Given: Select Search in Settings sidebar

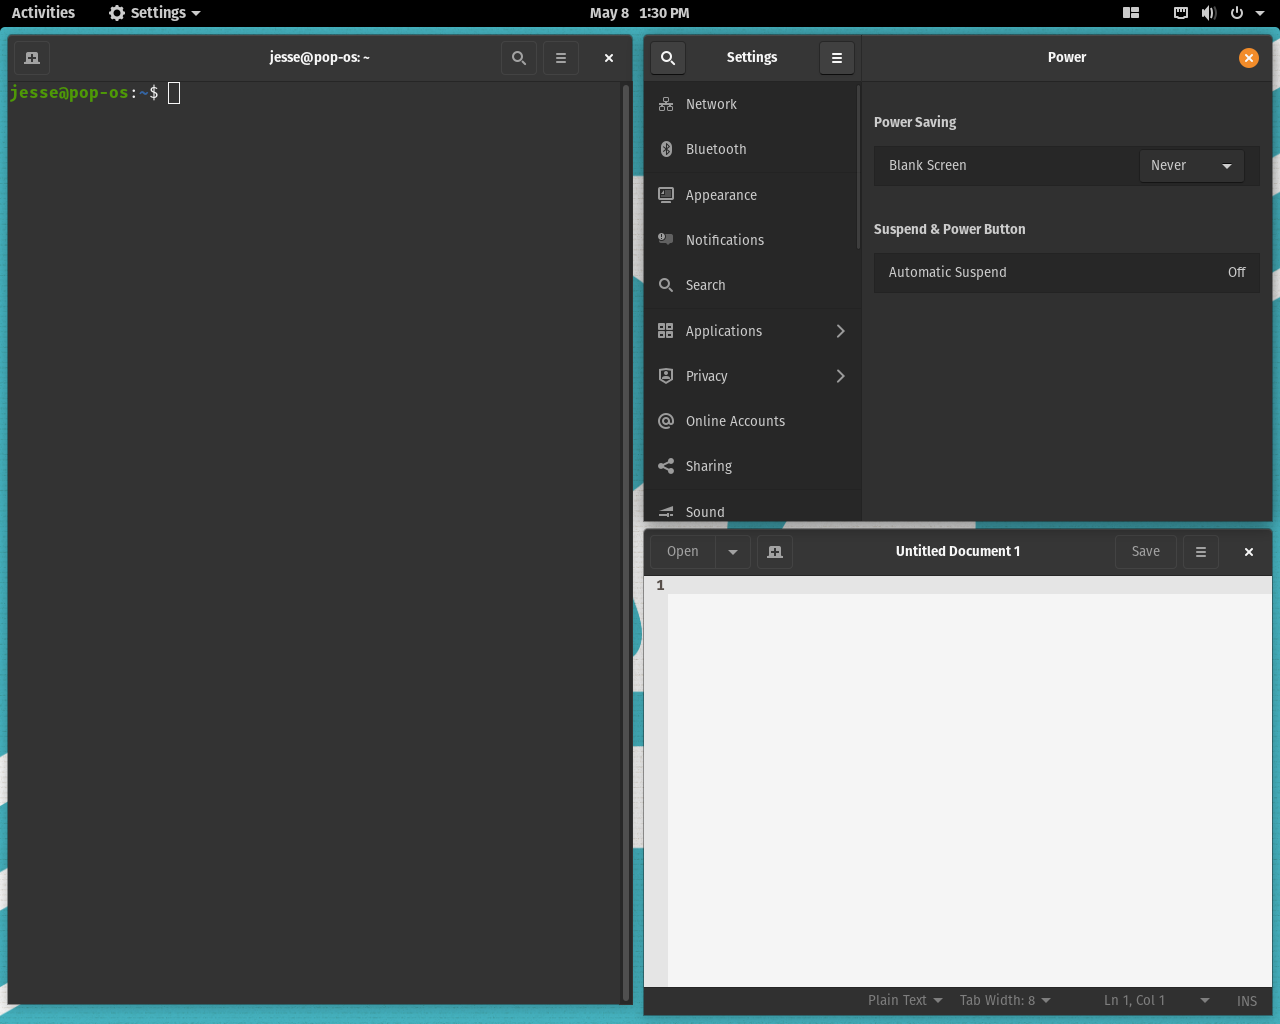Looking at the screenshot, I should 753,285.
